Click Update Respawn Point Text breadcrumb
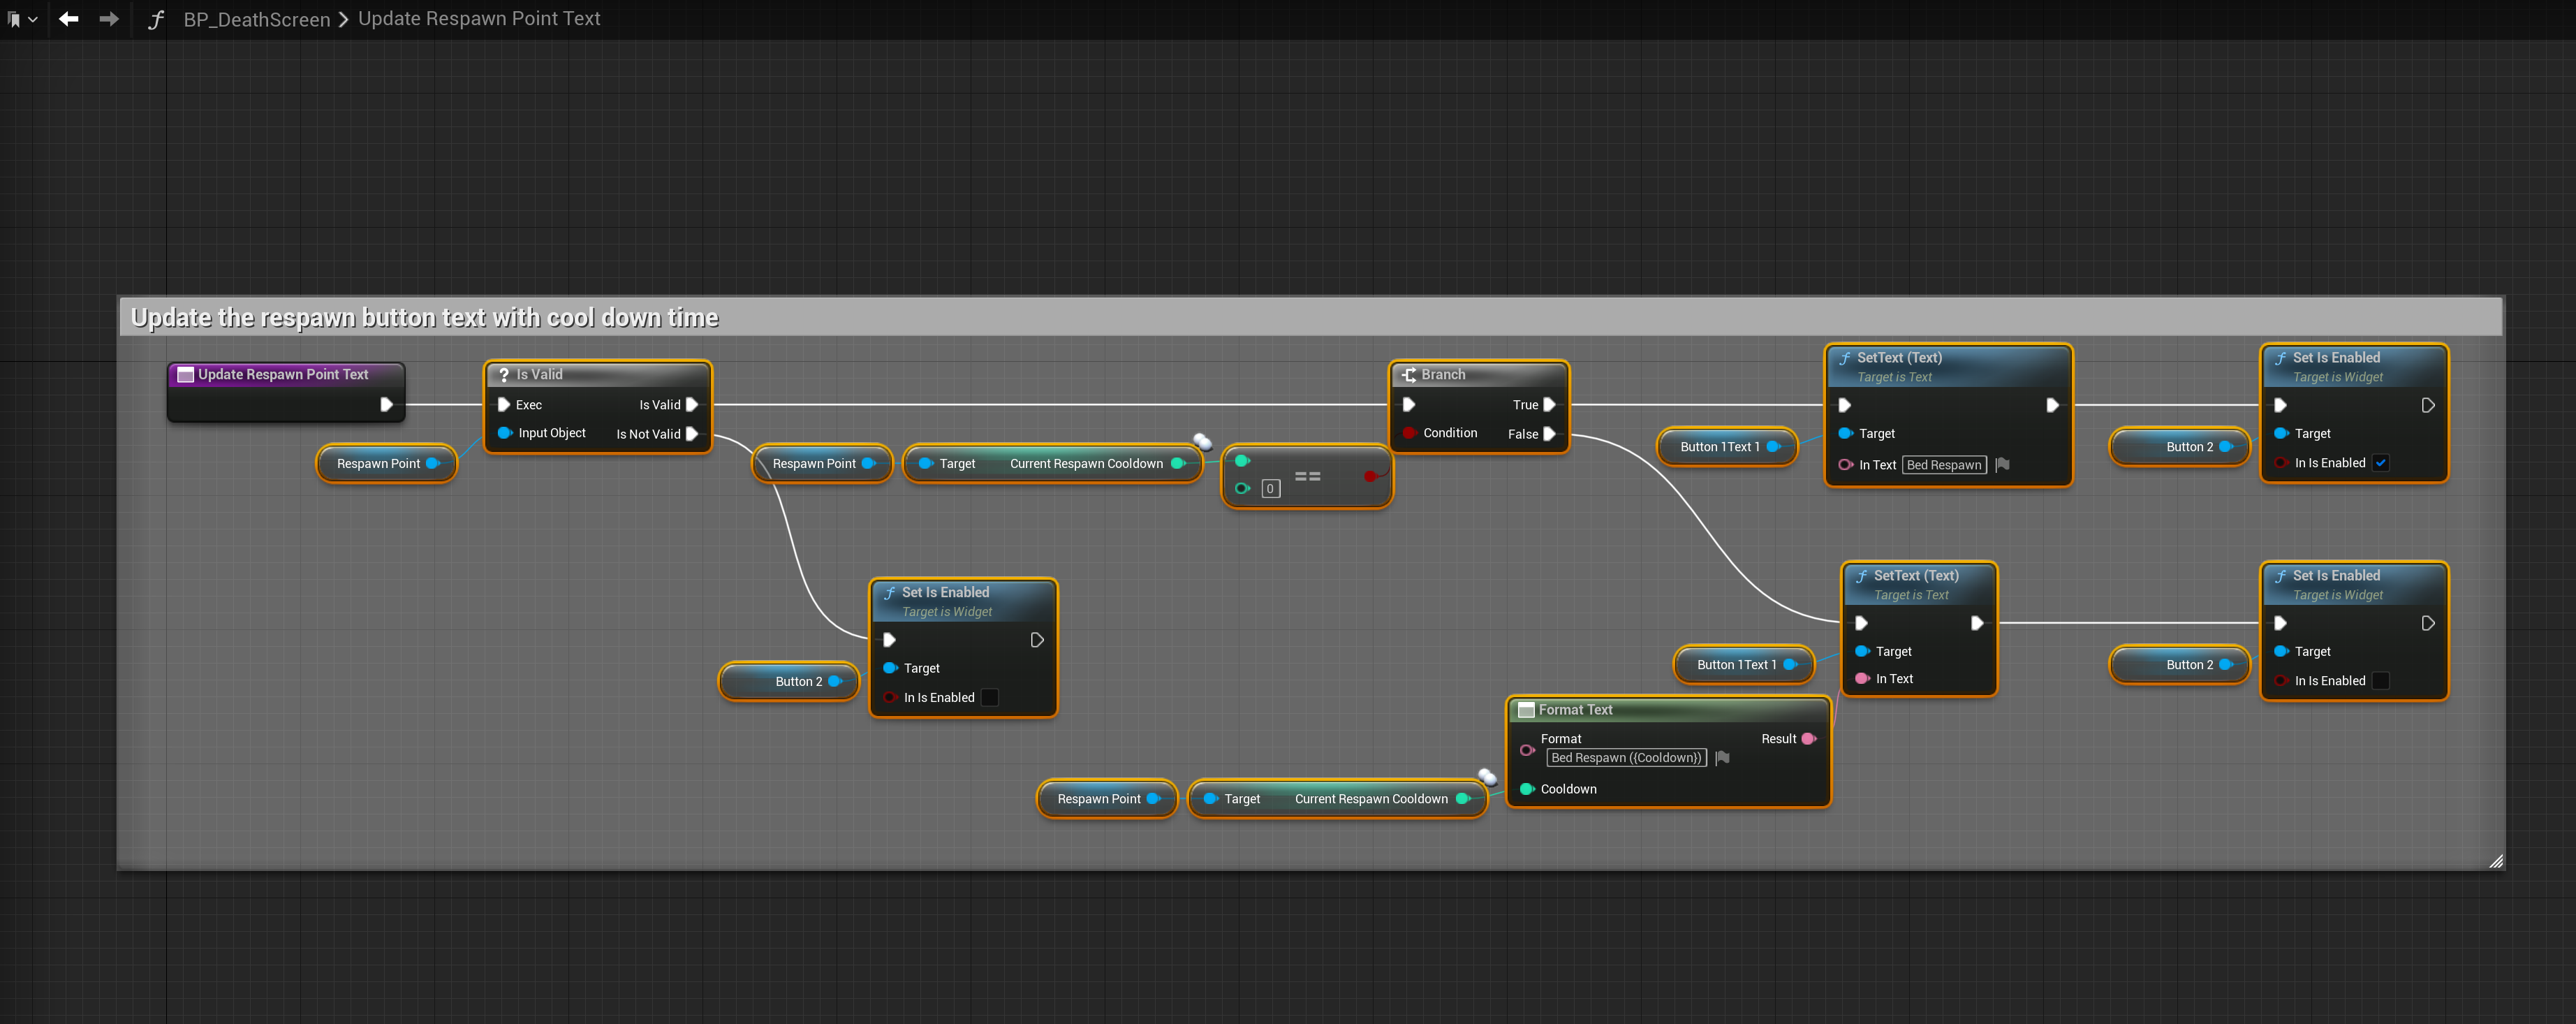This screenshot has width=2576, height=1024. coord(479,19)
